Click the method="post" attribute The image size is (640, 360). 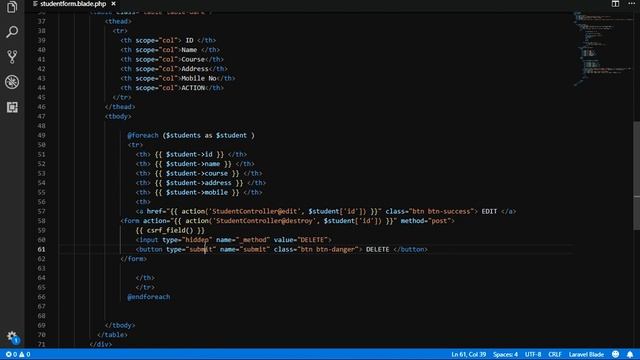click(x=425, y=220)
